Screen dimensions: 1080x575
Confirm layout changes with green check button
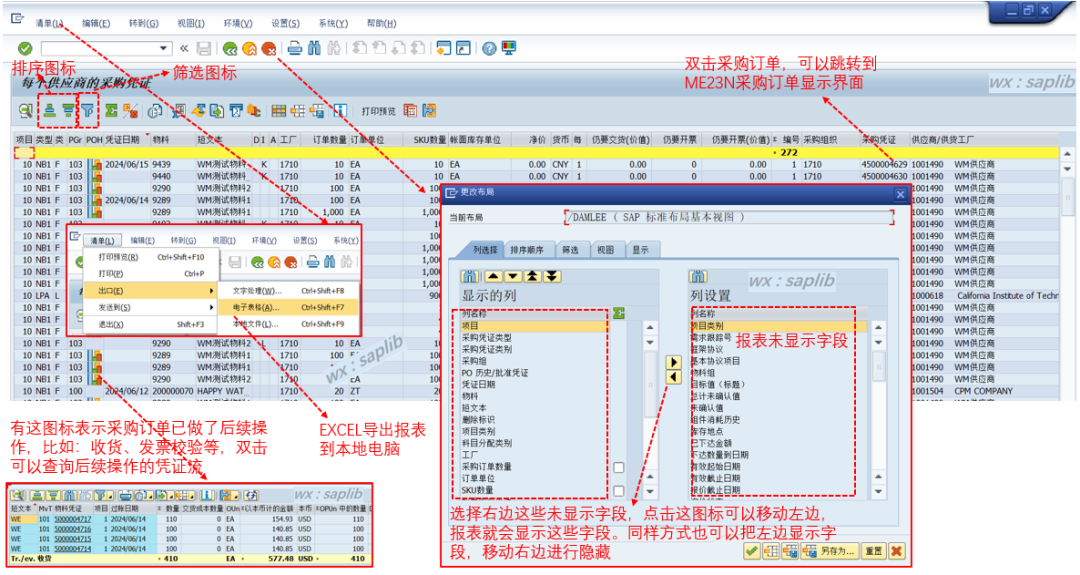point(751,551)
